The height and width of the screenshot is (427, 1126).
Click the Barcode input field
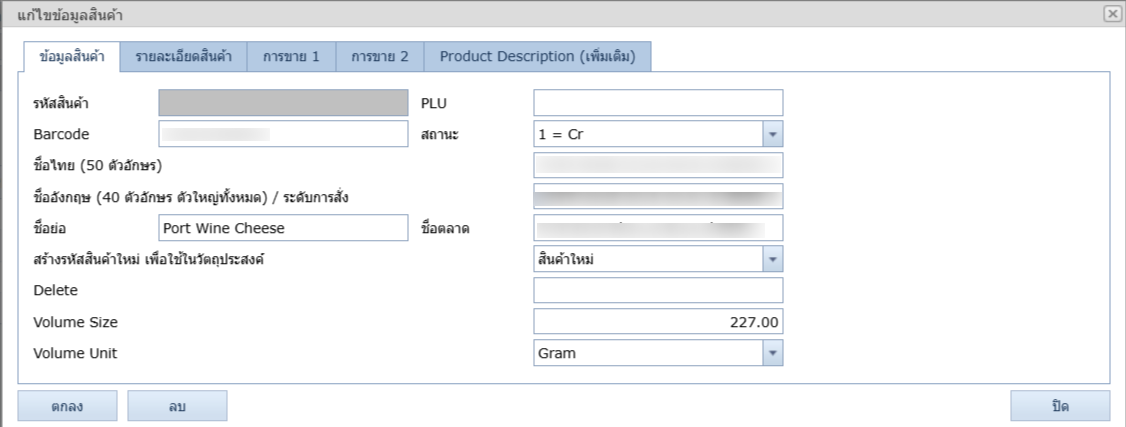(282, 134)
